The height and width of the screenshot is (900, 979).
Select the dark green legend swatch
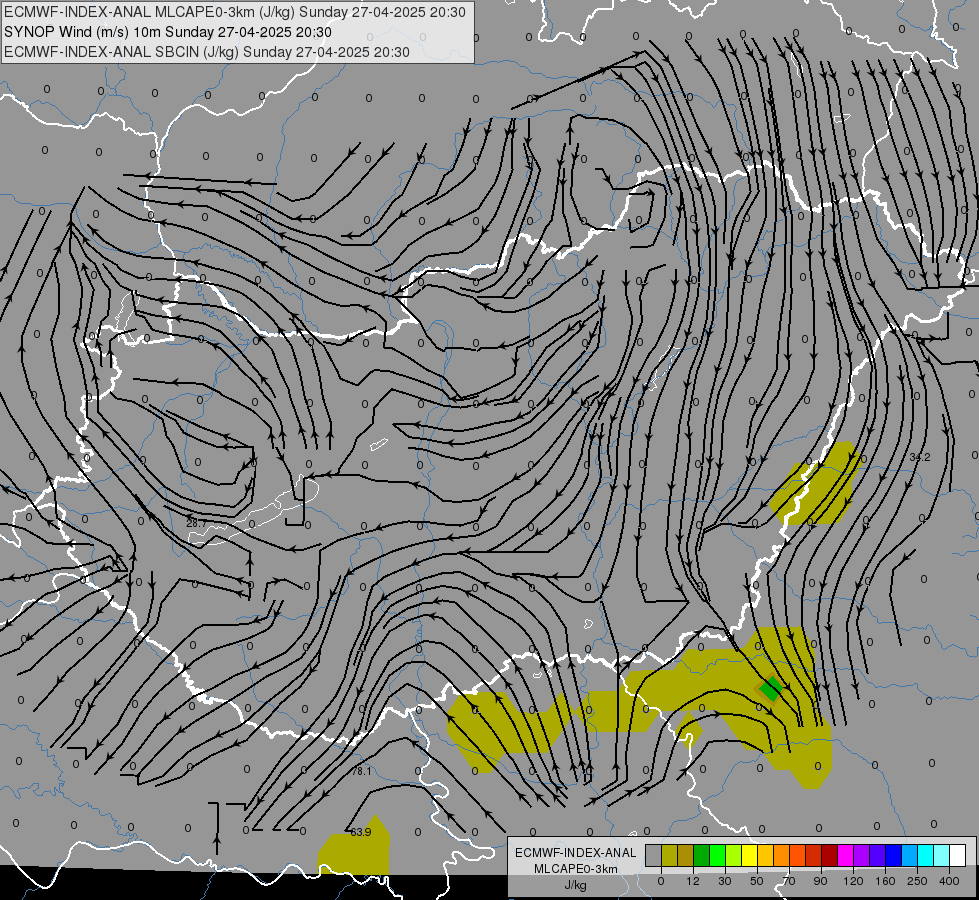tap(701, 856)
